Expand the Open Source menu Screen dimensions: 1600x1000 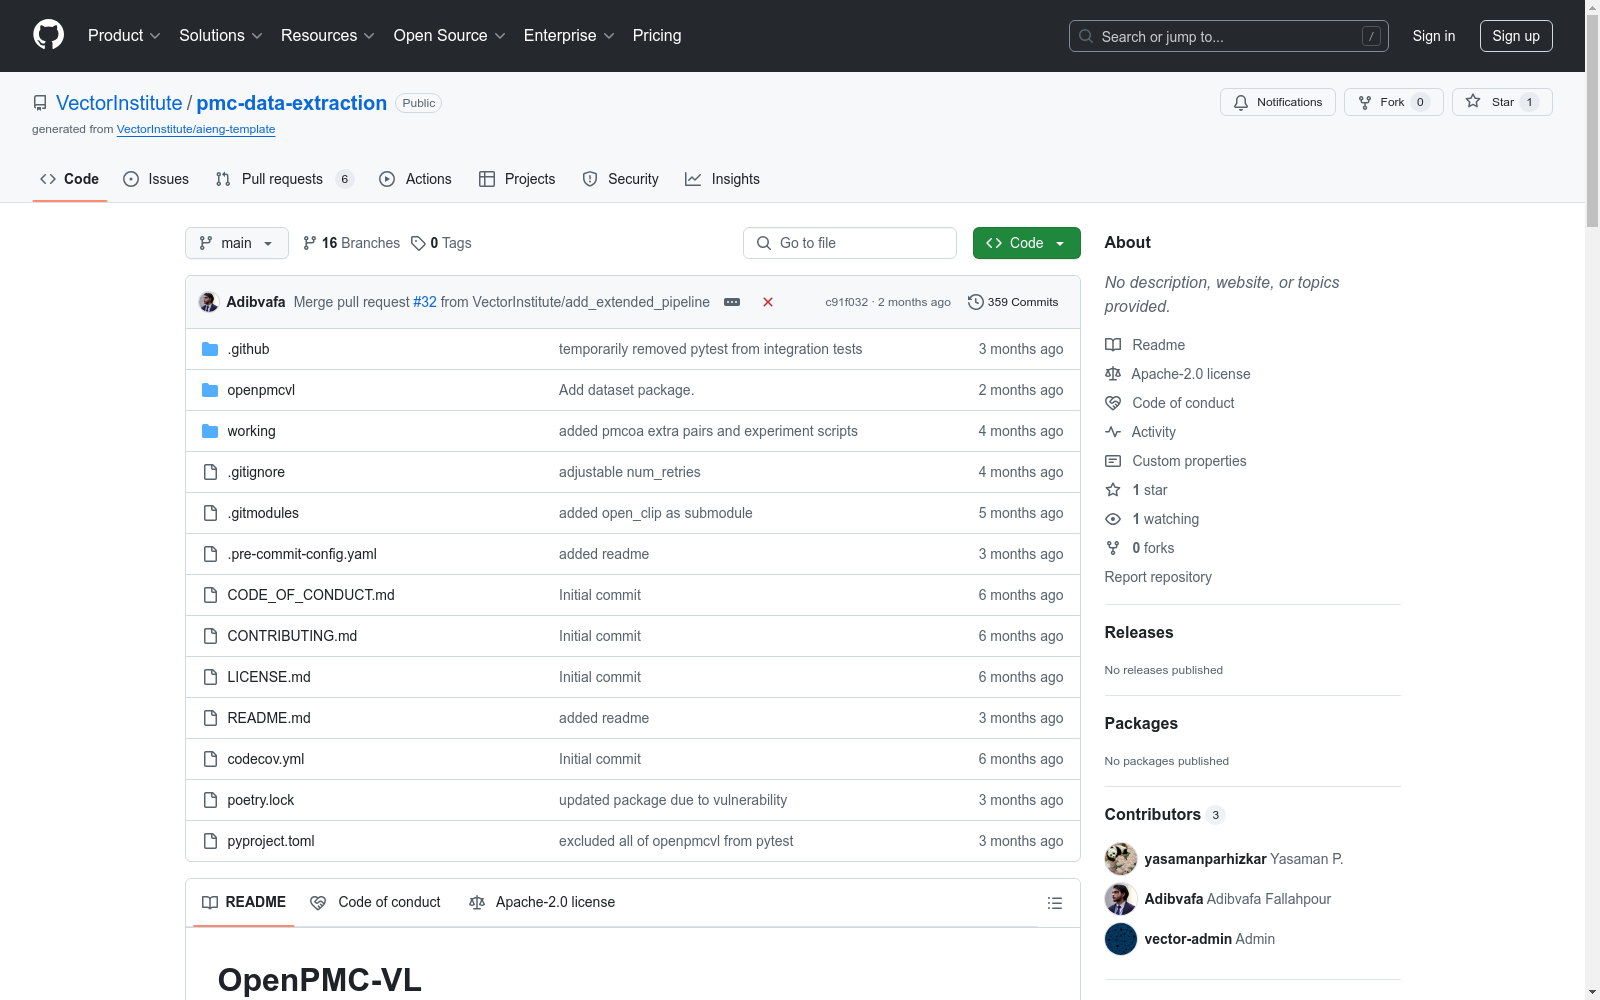point(450,36)
